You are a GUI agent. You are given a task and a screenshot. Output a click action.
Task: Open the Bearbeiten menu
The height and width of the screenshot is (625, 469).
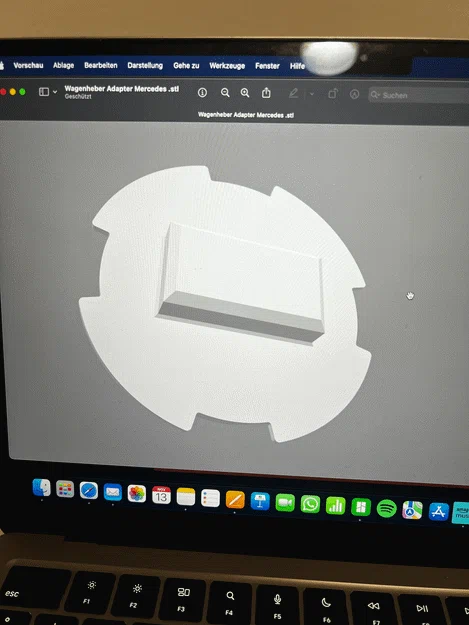[x=100, y=65]
